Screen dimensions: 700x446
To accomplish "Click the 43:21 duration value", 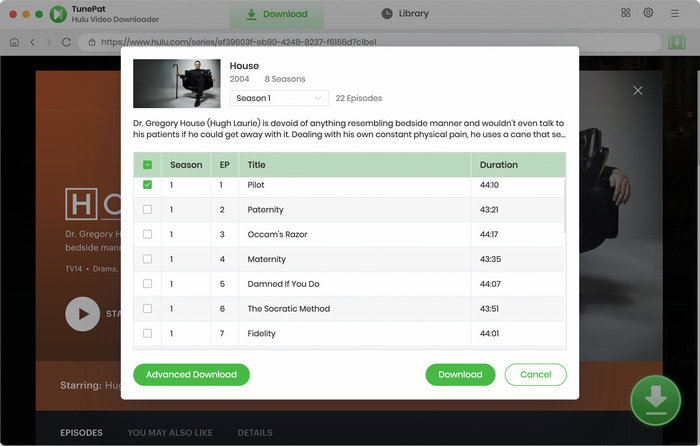I will [489, 210].
